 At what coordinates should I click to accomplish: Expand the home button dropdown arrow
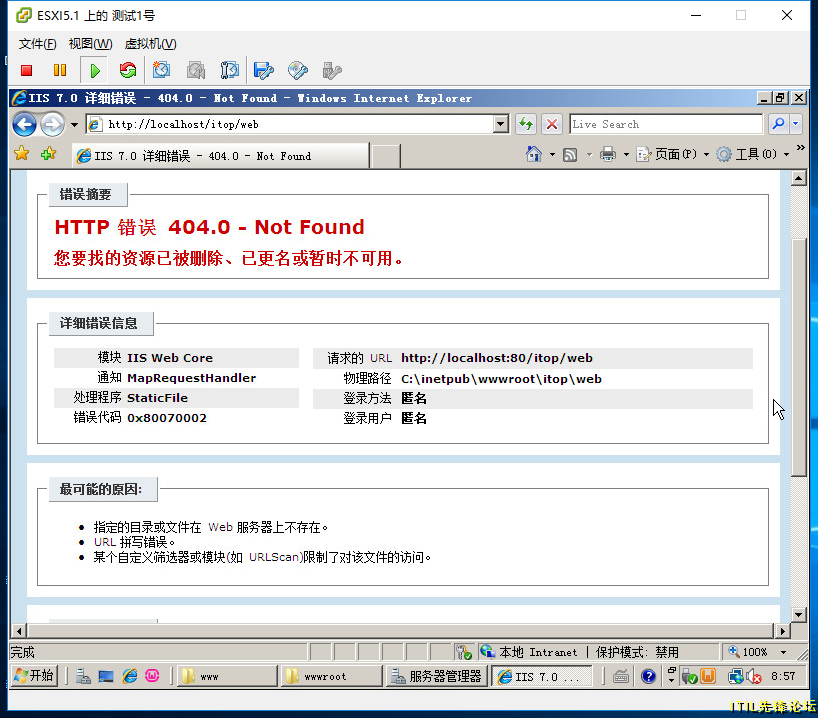pyautogui.click(x=552, y=154)
